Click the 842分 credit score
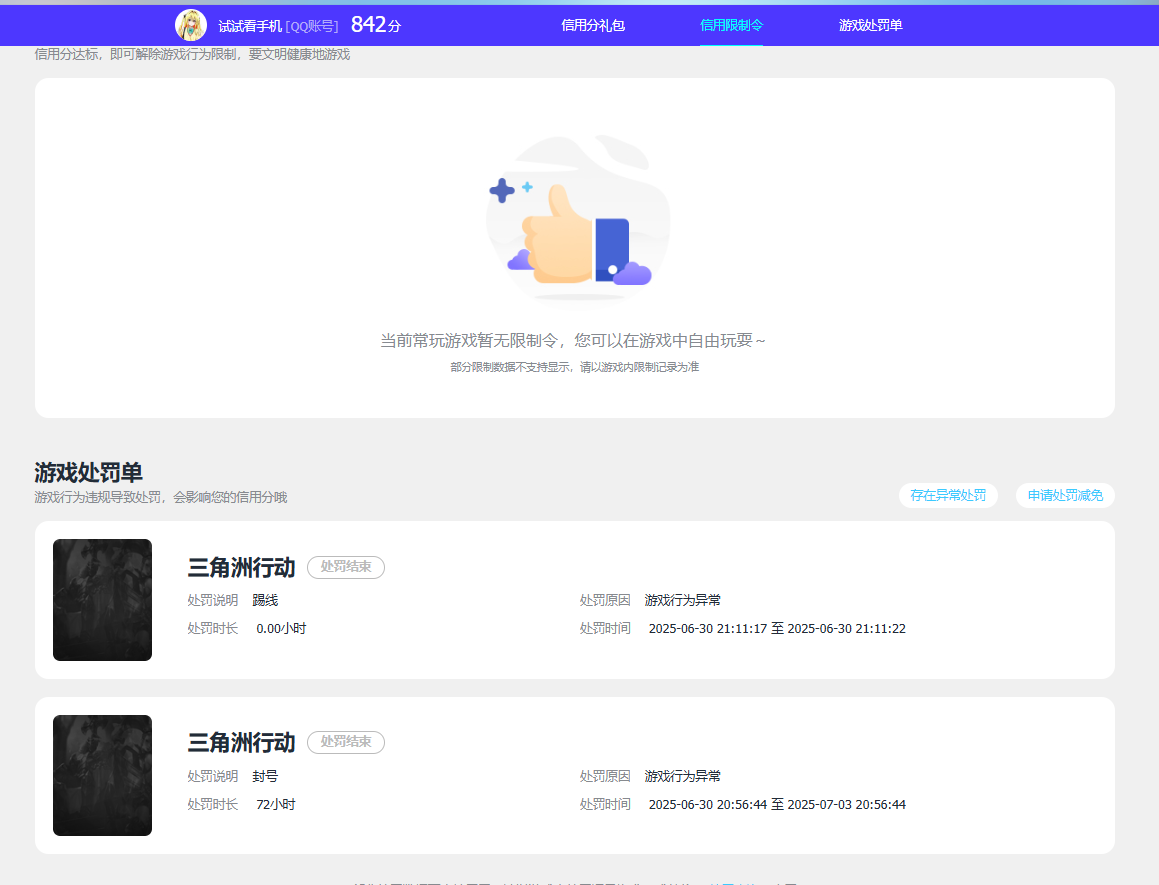This screenshot has width=1159, height=885. pos(375,25)
